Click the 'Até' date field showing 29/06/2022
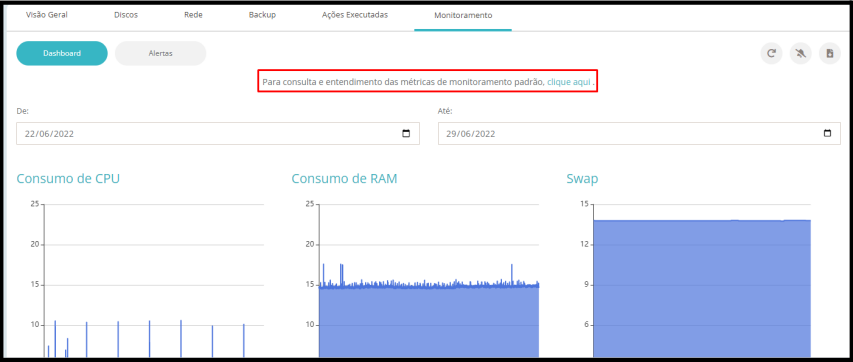Image resolution: width=853 pixels, height=362 pixels. click(639, 133)
